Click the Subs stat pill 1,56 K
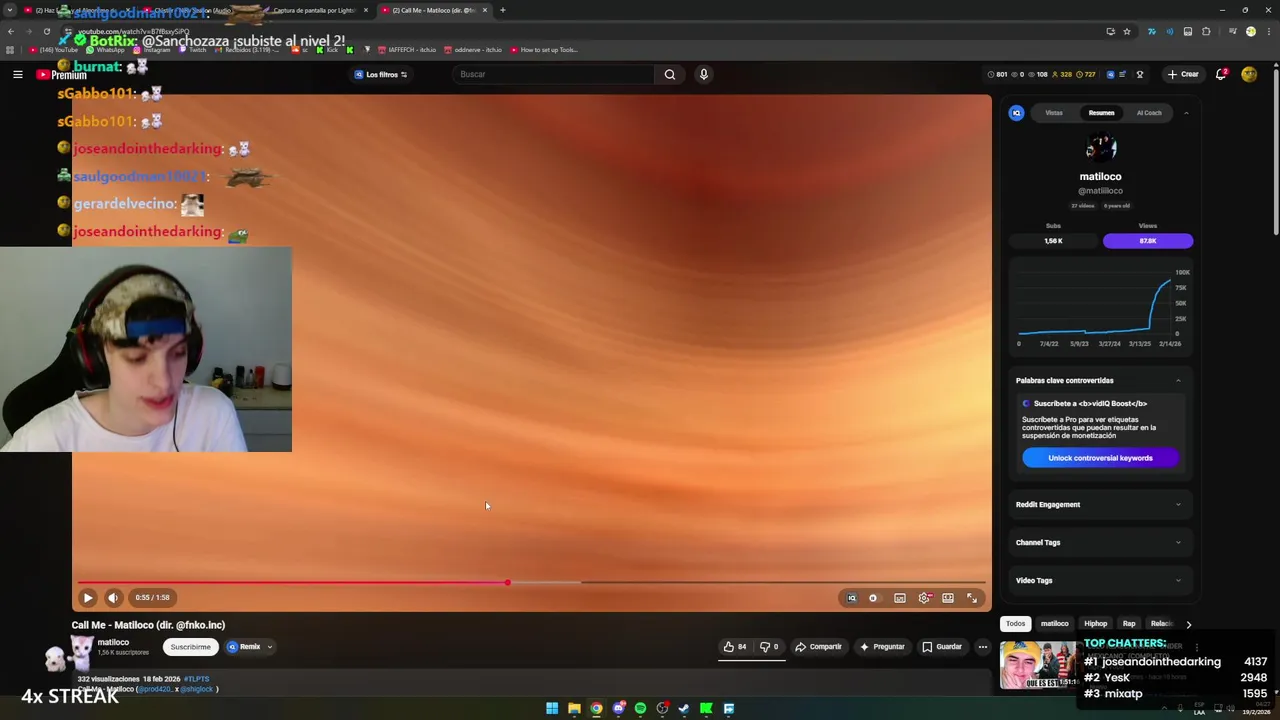This screenshot has height=720, width=1280. (x=1053, y=241)
